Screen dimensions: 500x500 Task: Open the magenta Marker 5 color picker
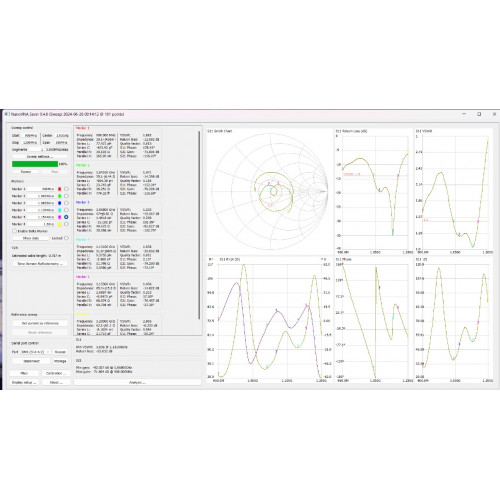pos(60,217)
